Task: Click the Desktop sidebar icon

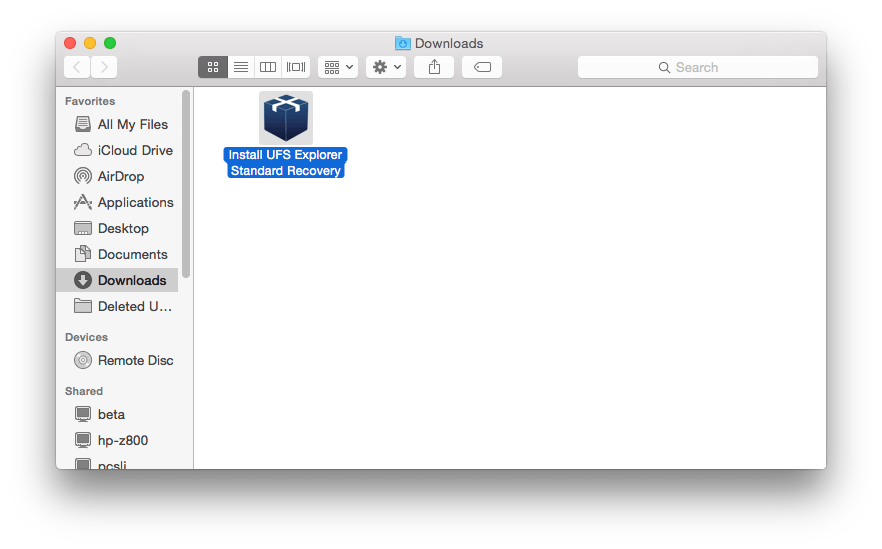Action: pos(83,228)
